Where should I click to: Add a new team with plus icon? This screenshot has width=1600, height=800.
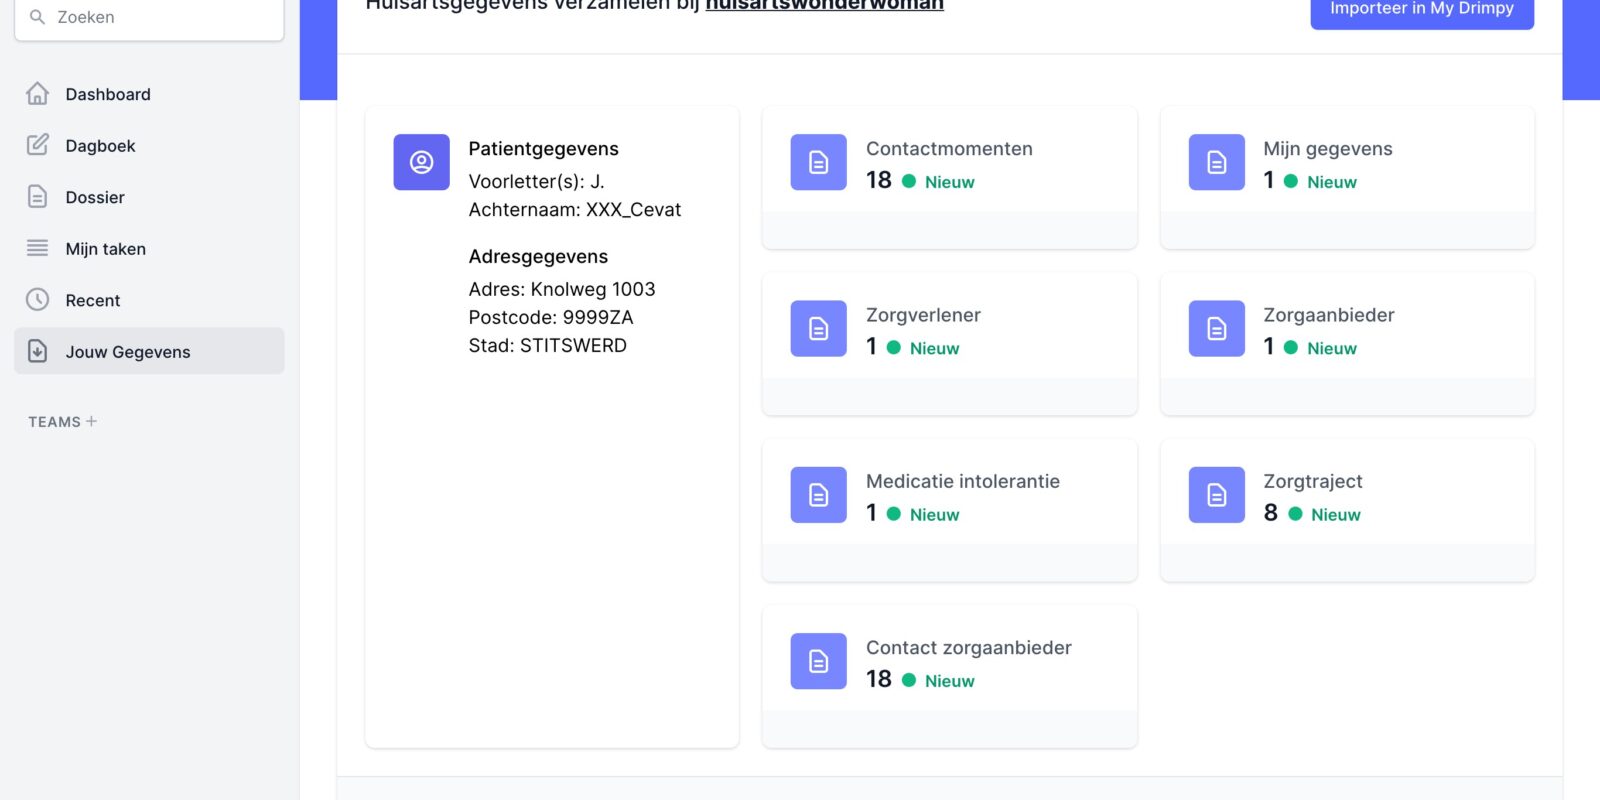91,421
